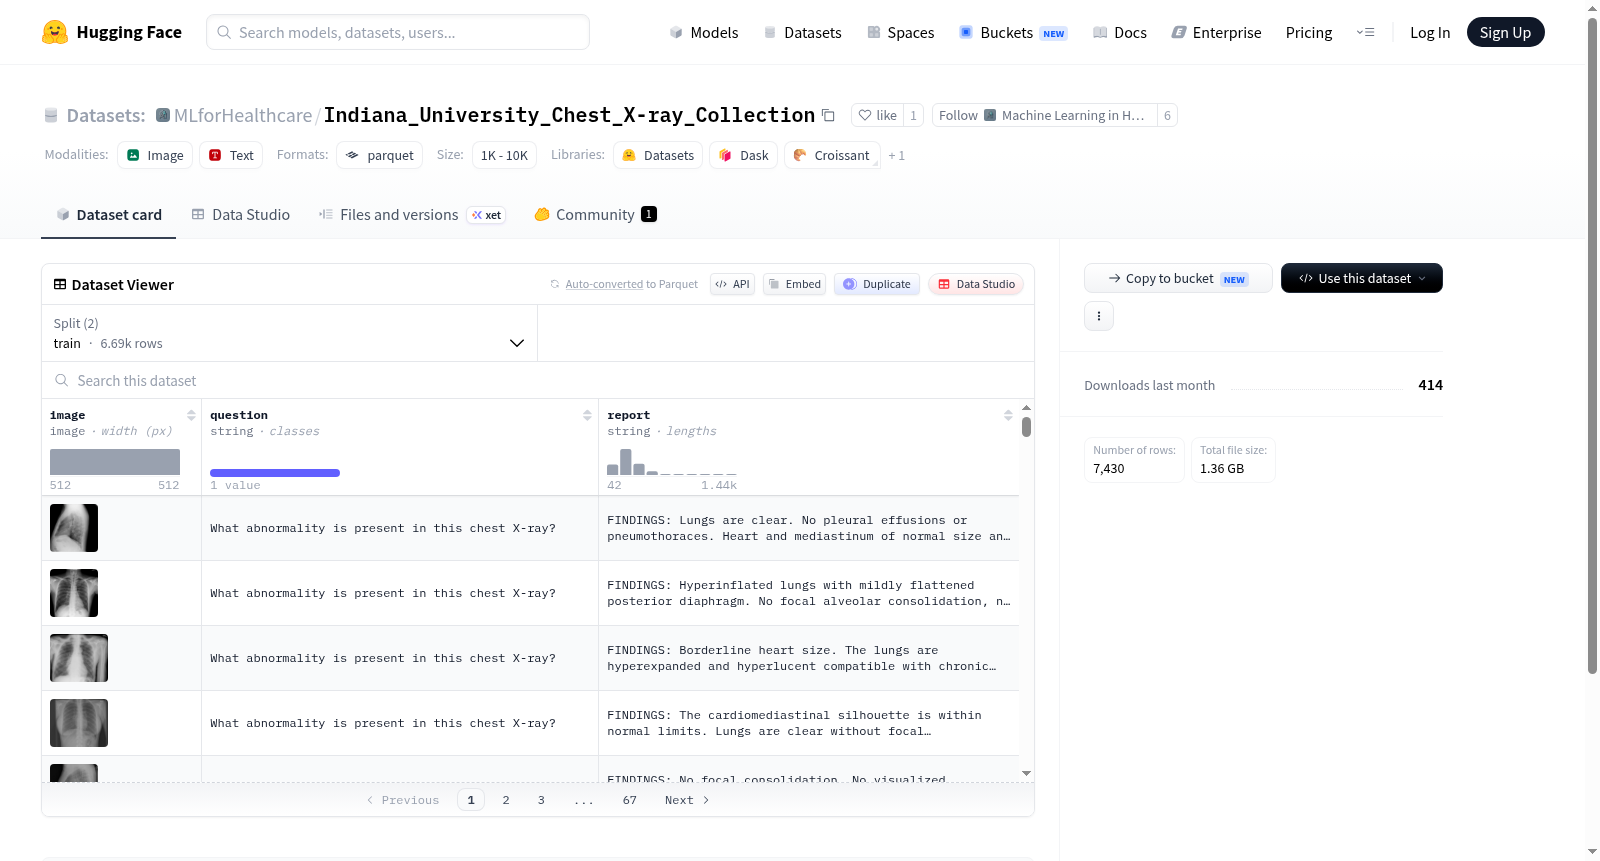The height and width of the screenshot is (861, 1600).
Task: Open the first row's chest X-ray thumbnail
Action: pyautogui.click(x=74, y=528)
